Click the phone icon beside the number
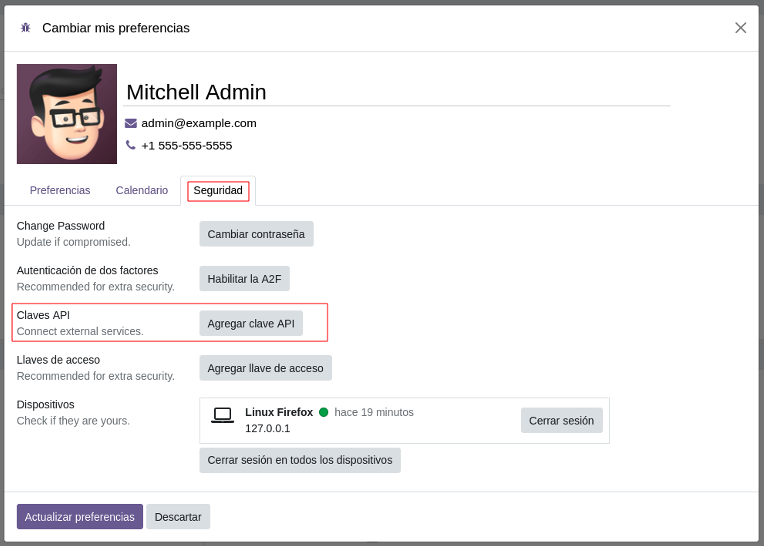Screen dimensions: 764x546 (131, 145)
